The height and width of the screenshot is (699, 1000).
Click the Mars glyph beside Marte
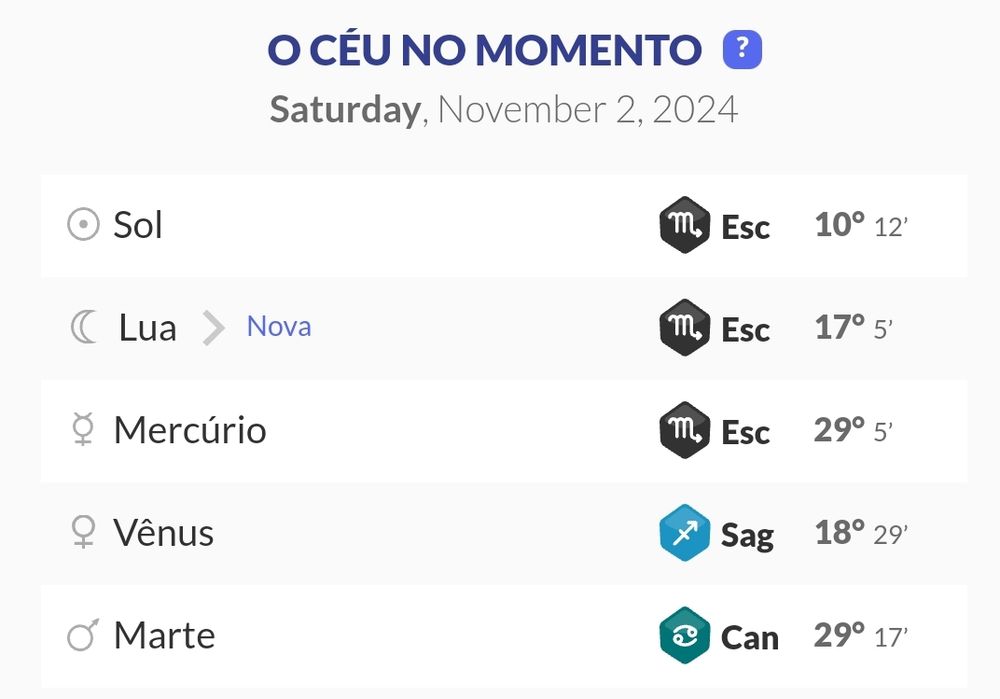click(82, 635)
